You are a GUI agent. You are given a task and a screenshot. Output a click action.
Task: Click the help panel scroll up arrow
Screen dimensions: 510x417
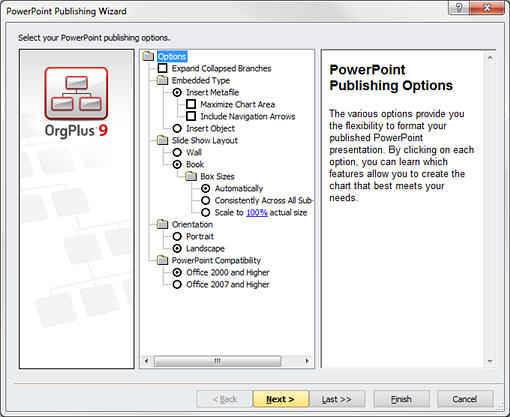(x=490, y=57)
